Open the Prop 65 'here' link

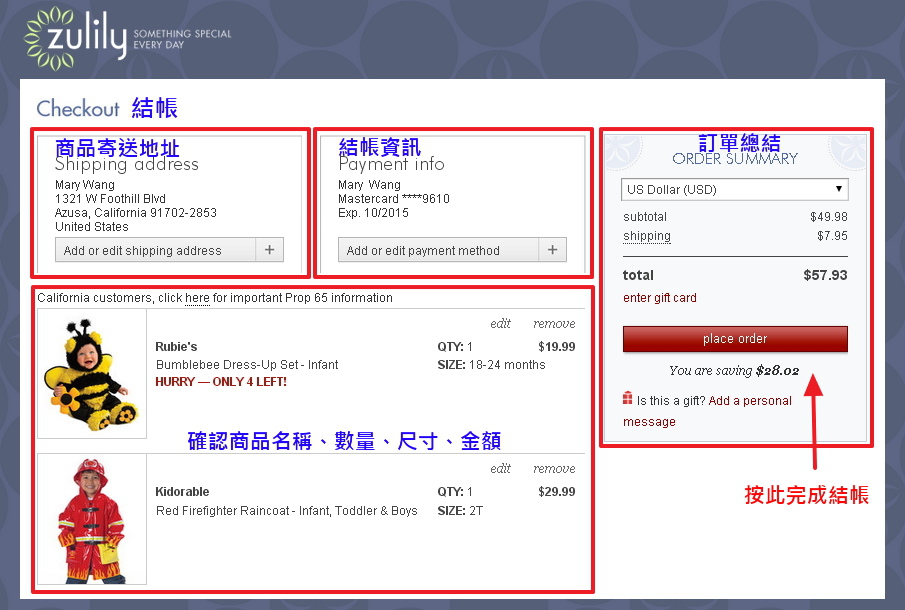click(197, 298)
